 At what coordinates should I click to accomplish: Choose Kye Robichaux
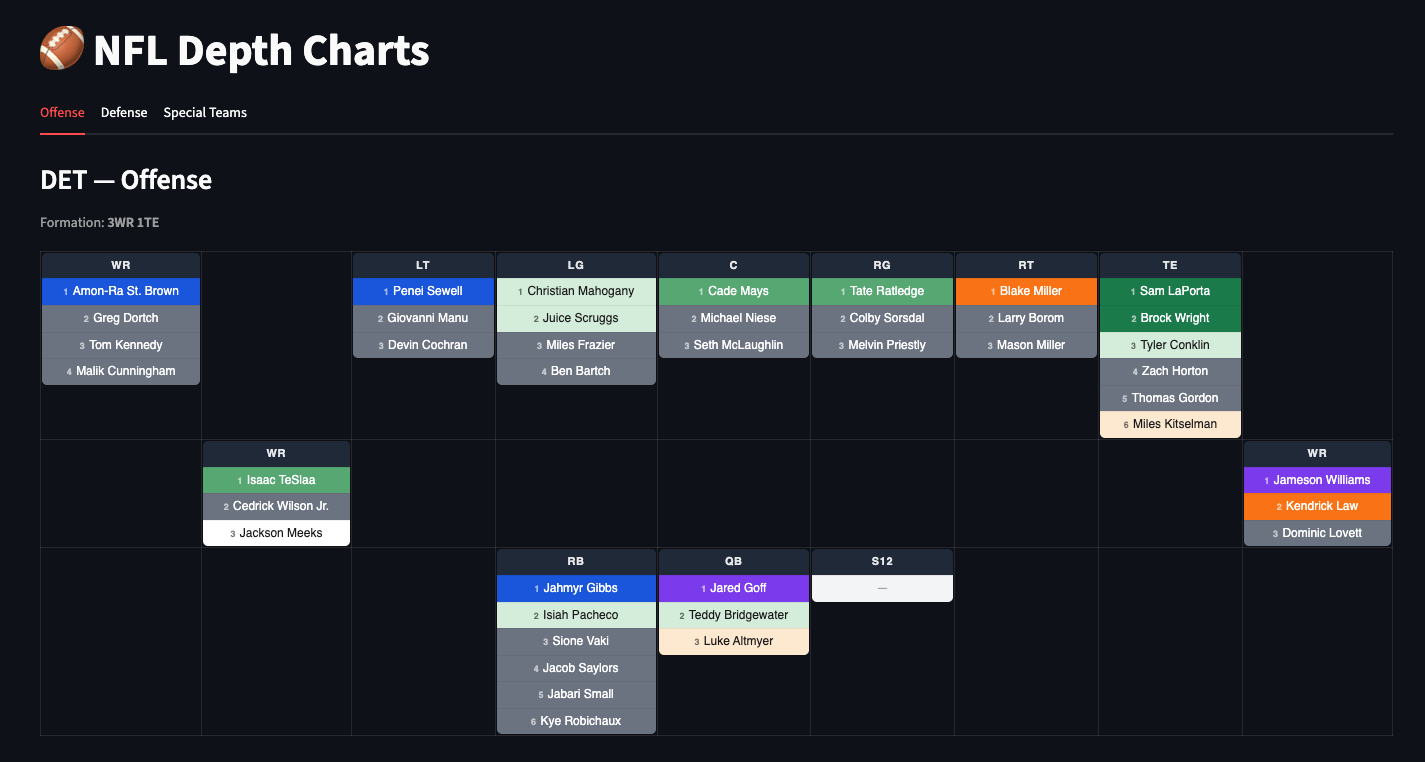pyautogui.click(x=576, y=721)
